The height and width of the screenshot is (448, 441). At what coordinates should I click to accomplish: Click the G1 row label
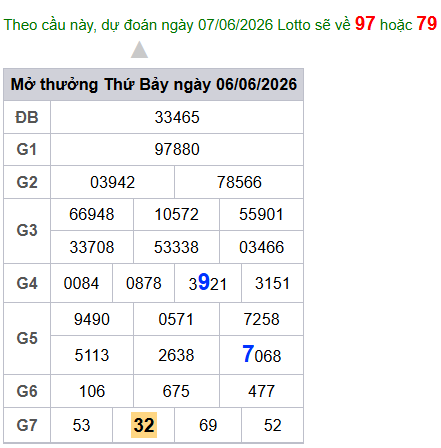tap(27, 149)
